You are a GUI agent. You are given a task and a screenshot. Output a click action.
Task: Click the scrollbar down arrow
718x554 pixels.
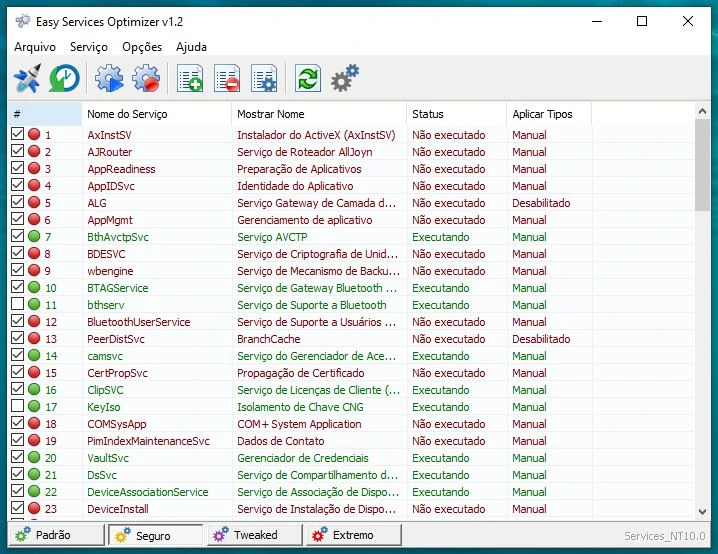(702, 511)
